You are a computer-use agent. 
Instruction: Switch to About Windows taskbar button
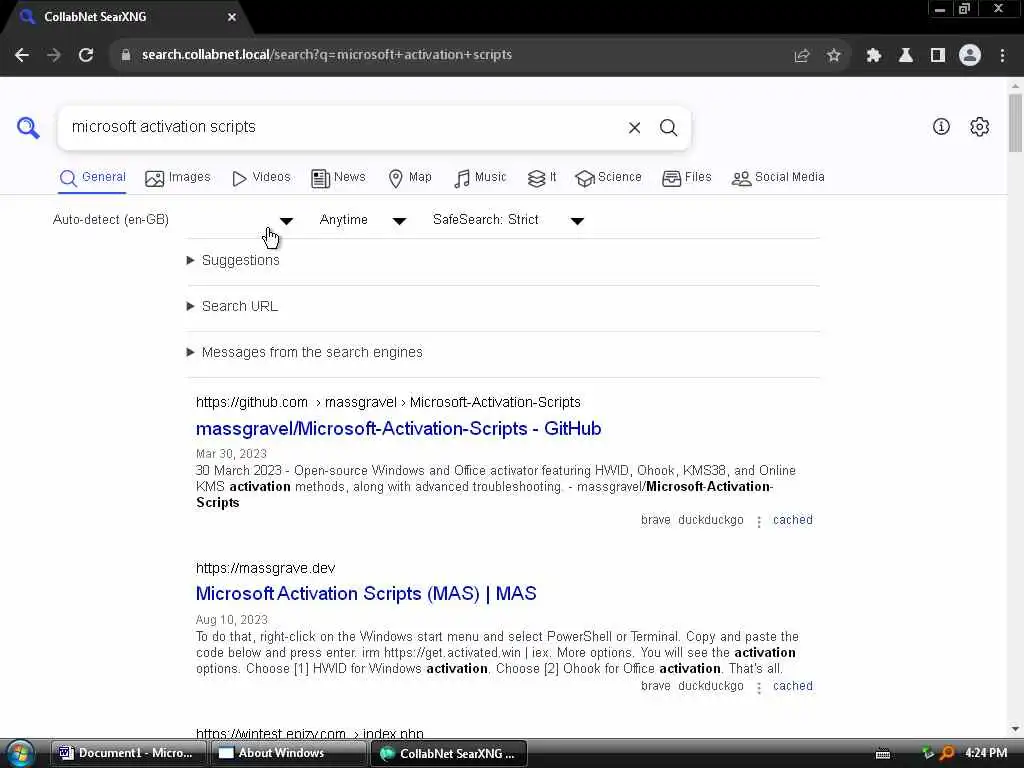pos(287,754)
